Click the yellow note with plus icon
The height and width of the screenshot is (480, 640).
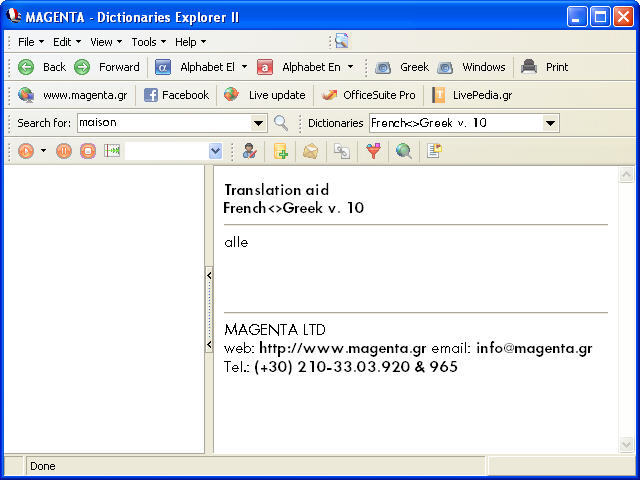[x=281, y=151]
